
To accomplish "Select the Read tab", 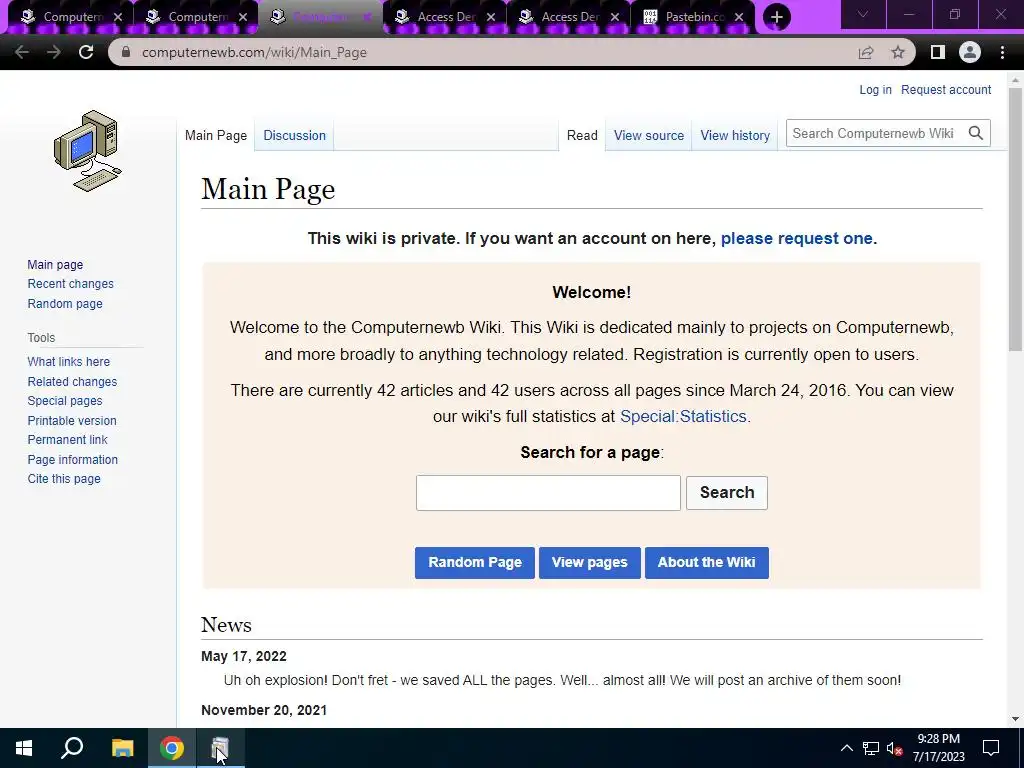I will 582,135.
